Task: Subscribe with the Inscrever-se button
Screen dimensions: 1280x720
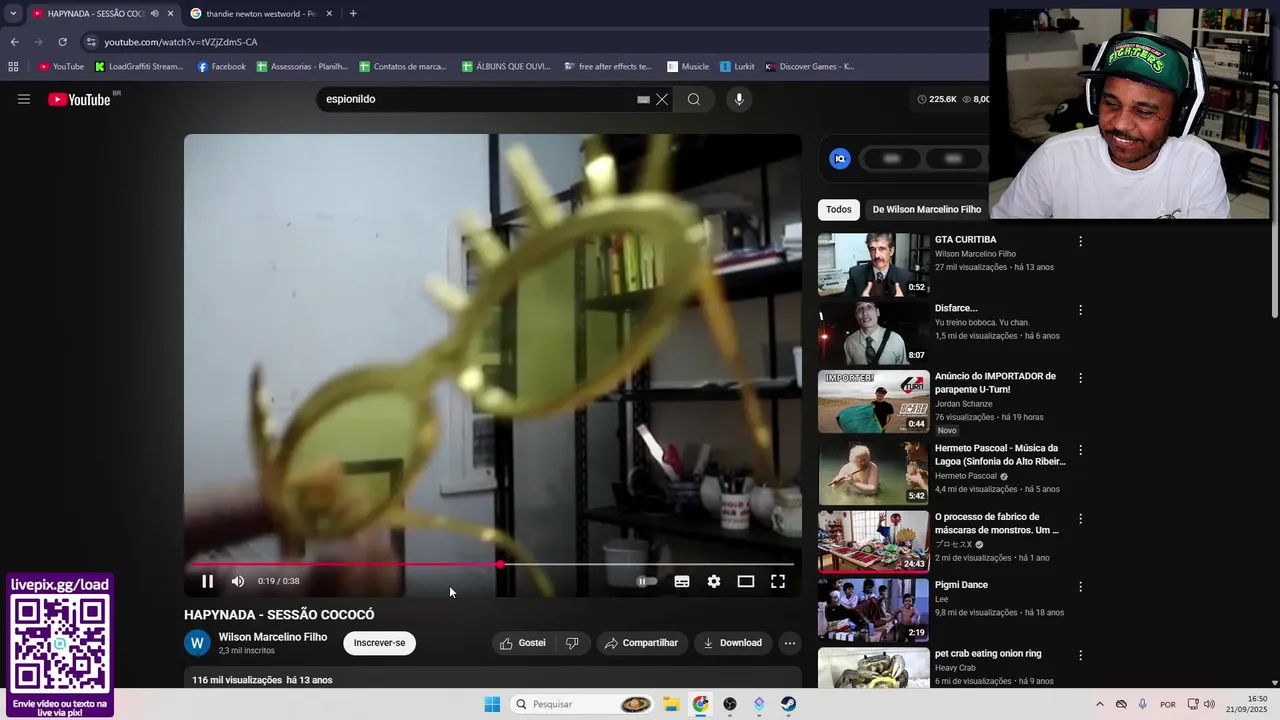Action: click(379, 643)
